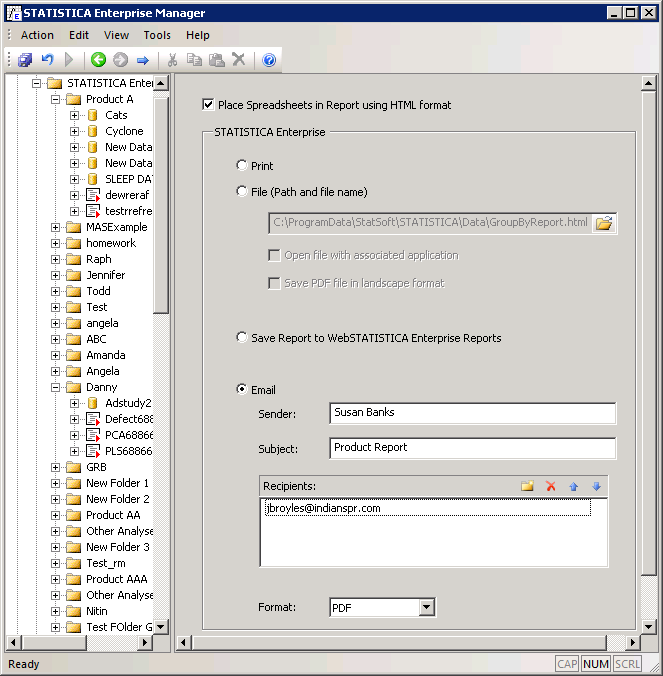Open the Action menu
The height and width of the screenshot is (676, 663).
pyautogui.click(x=38, y=35)
